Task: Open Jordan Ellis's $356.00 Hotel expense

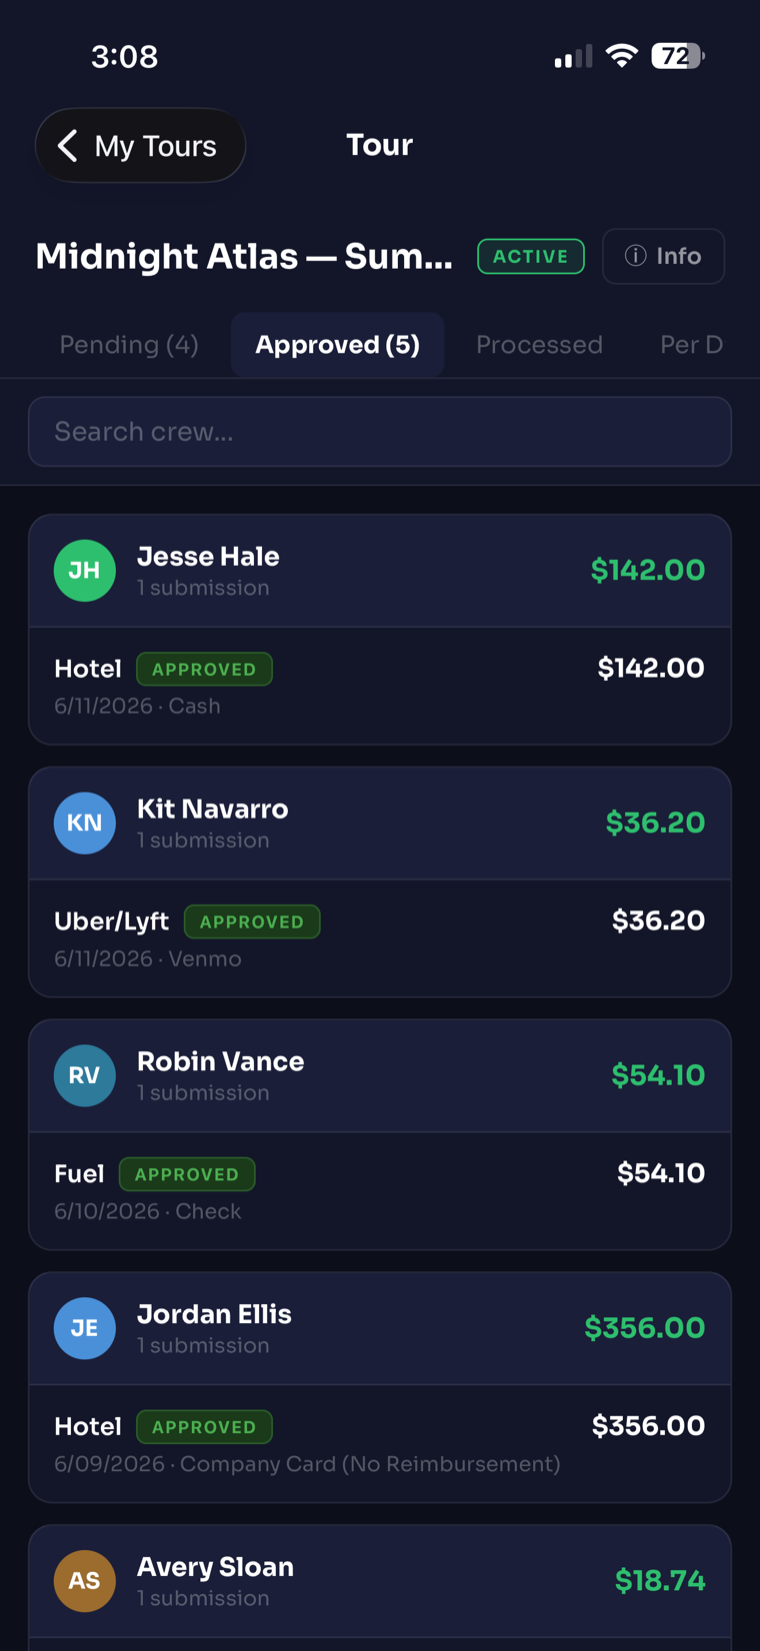Action: coord(380,1444)
